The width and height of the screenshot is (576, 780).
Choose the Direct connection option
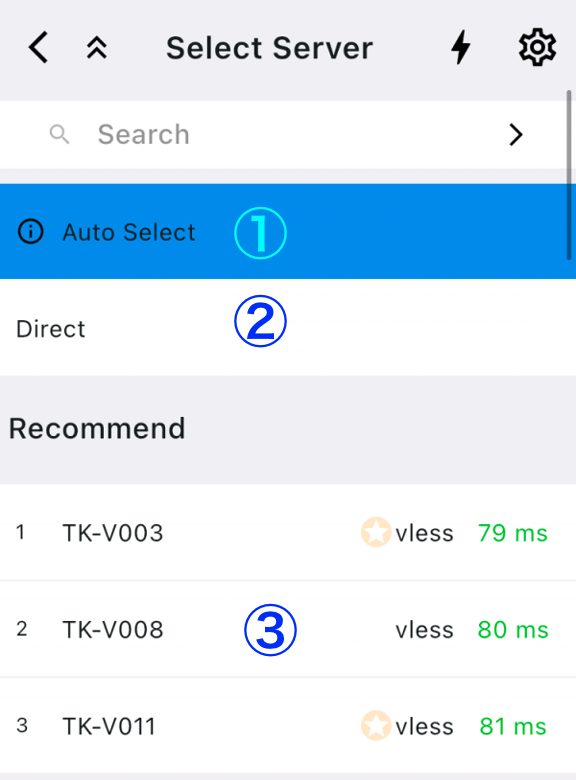point(288,327)
